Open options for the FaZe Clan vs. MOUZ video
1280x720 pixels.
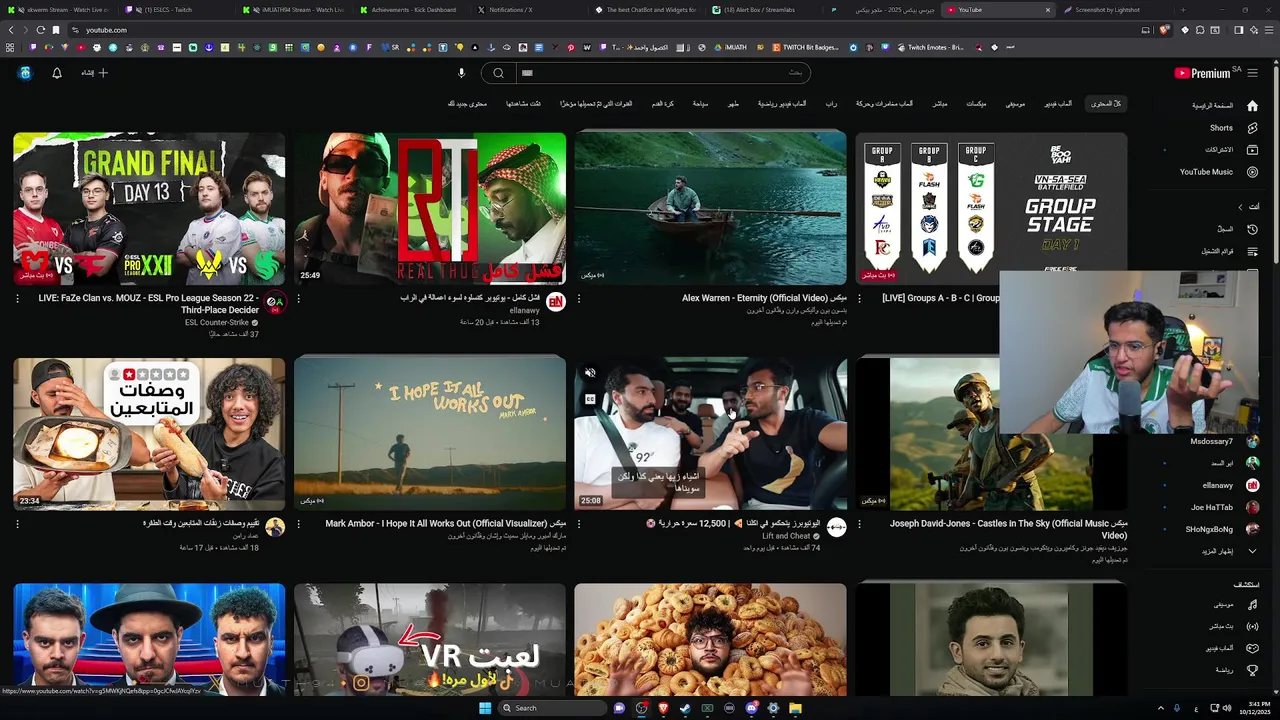click(18, 298)
